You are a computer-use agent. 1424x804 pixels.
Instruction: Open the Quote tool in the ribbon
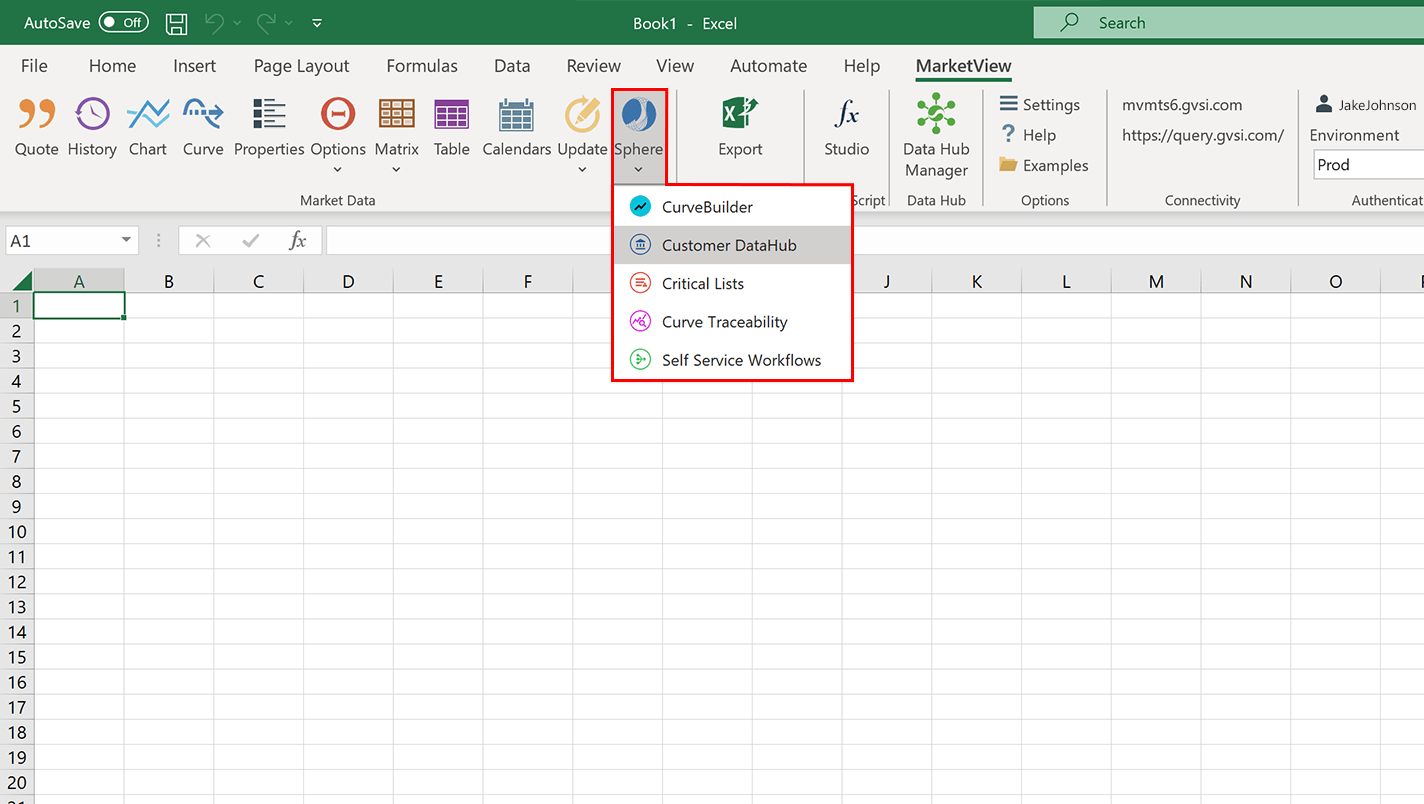36,128
